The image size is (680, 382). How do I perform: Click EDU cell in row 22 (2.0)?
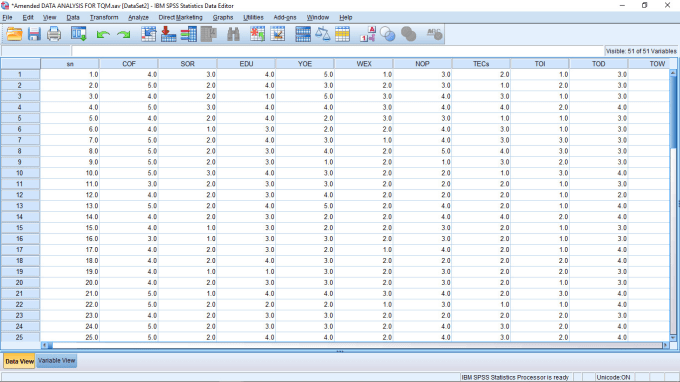[x=246, y=304]
